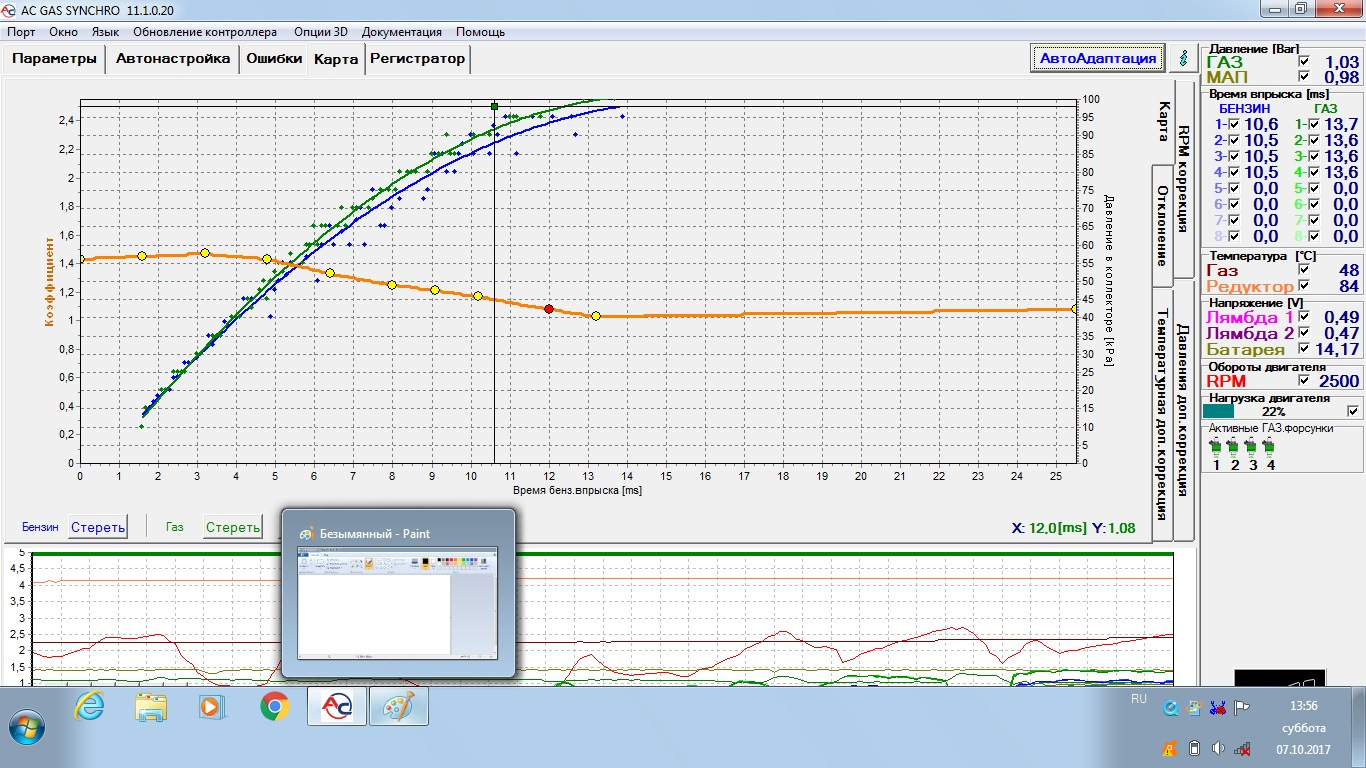Toggle the Батарея voltage checkbox
This screenshot has width=1366, height=768.
click(1303, 349)
